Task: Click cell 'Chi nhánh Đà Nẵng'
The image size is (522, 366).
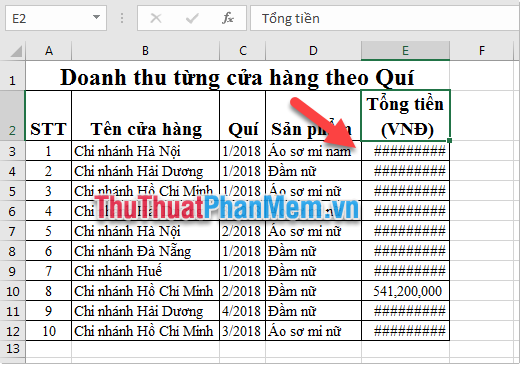Action: (x=145, y=251)
